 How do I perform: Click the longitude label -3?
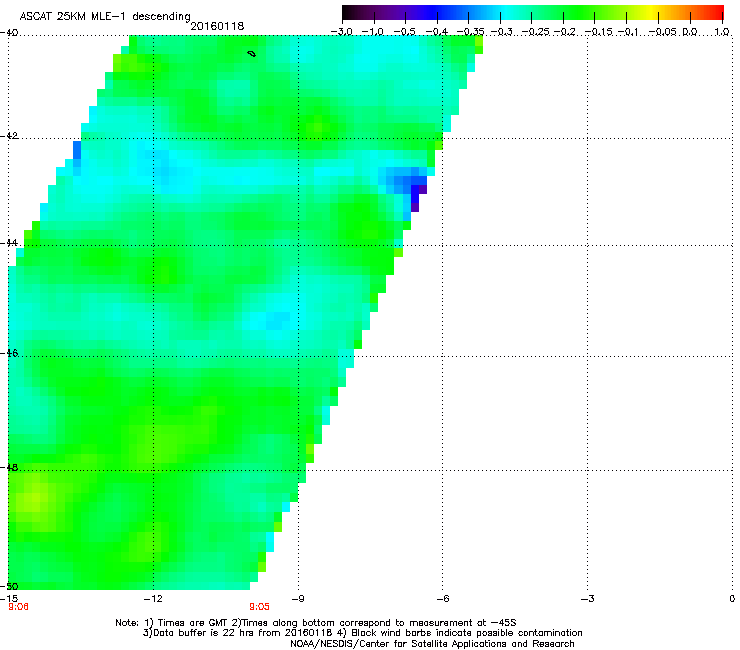587,599
